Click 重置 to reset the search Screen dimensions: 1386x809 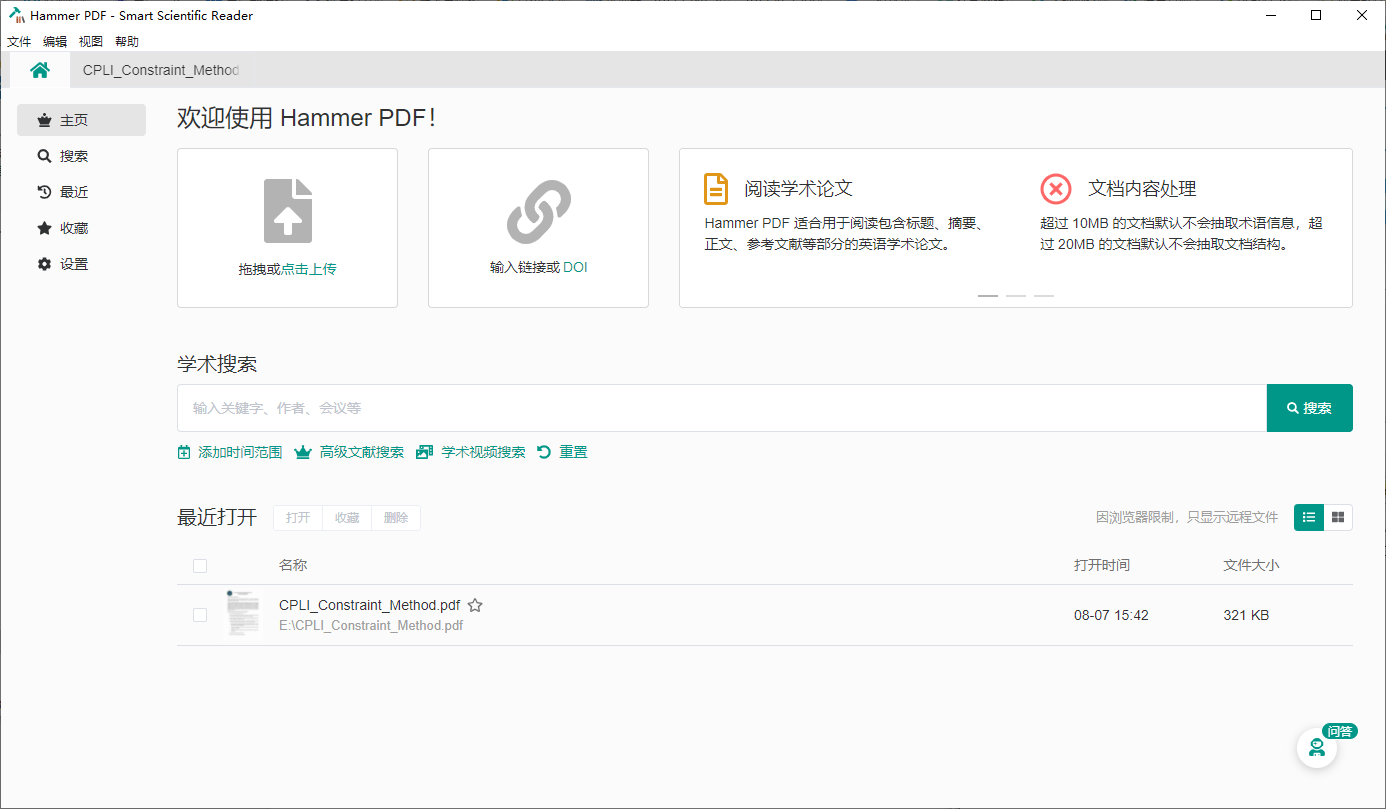coord(563,452)
